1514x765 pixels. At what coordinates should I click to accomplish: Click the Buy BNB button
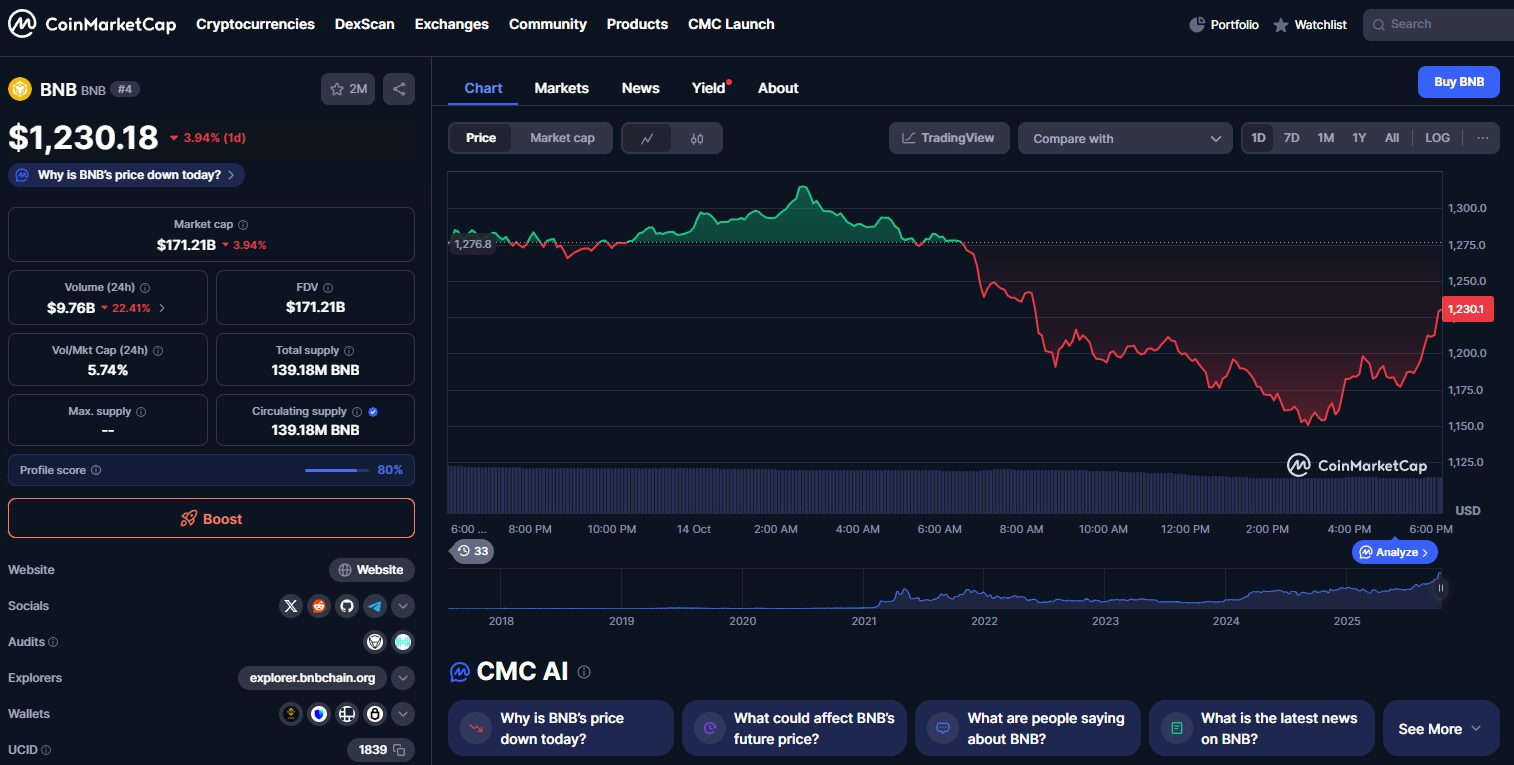1459,82
